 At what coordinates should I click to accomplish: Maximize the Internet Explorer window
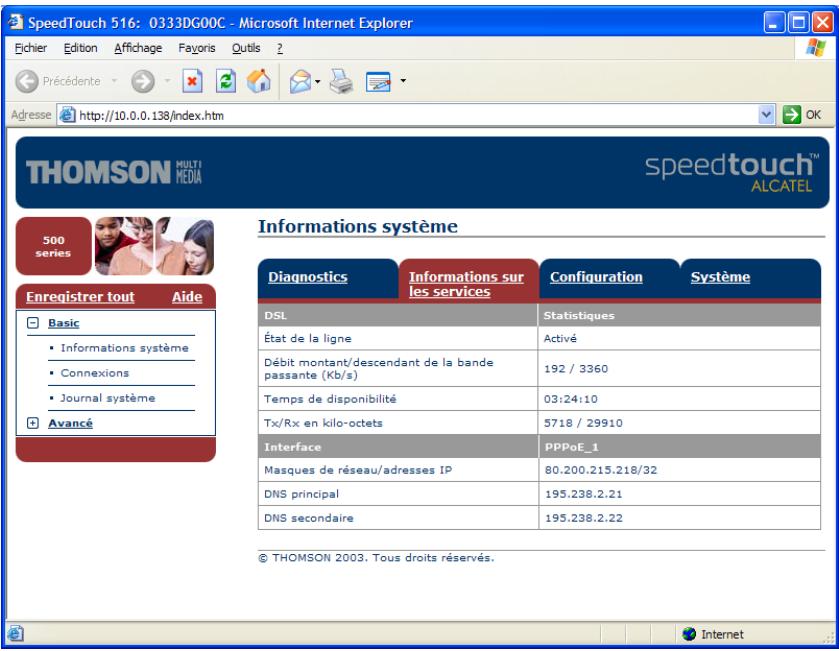tap(798, 22)
